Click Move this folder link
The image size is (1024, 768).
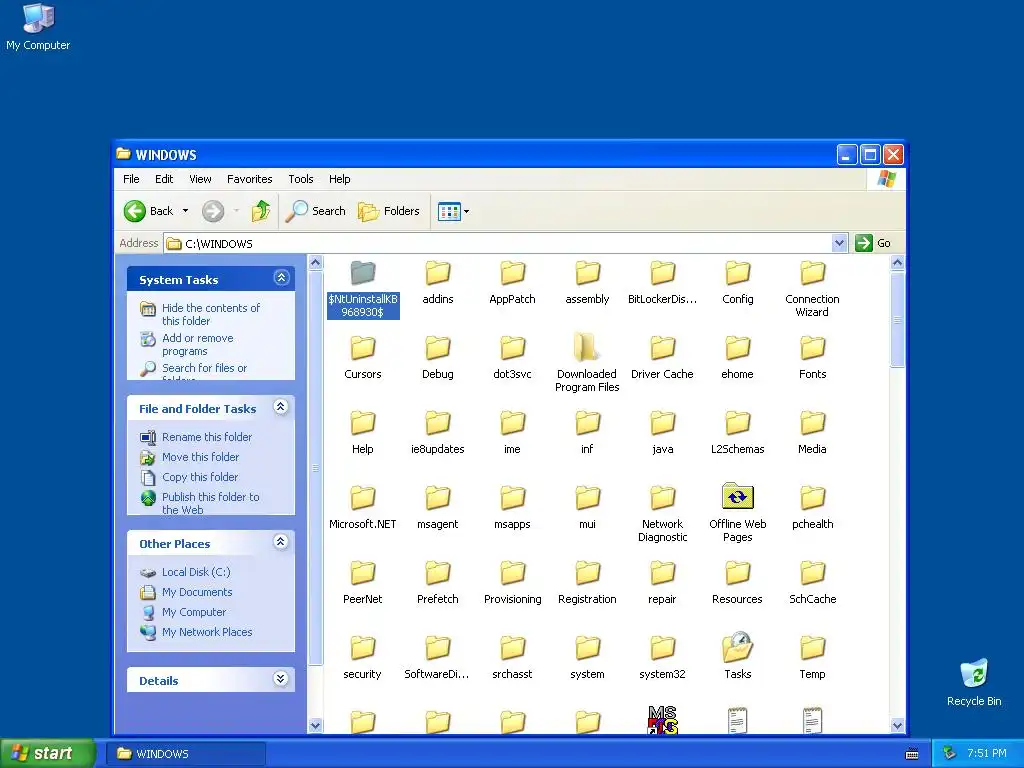pyautogui.click(x=200, y=457)
